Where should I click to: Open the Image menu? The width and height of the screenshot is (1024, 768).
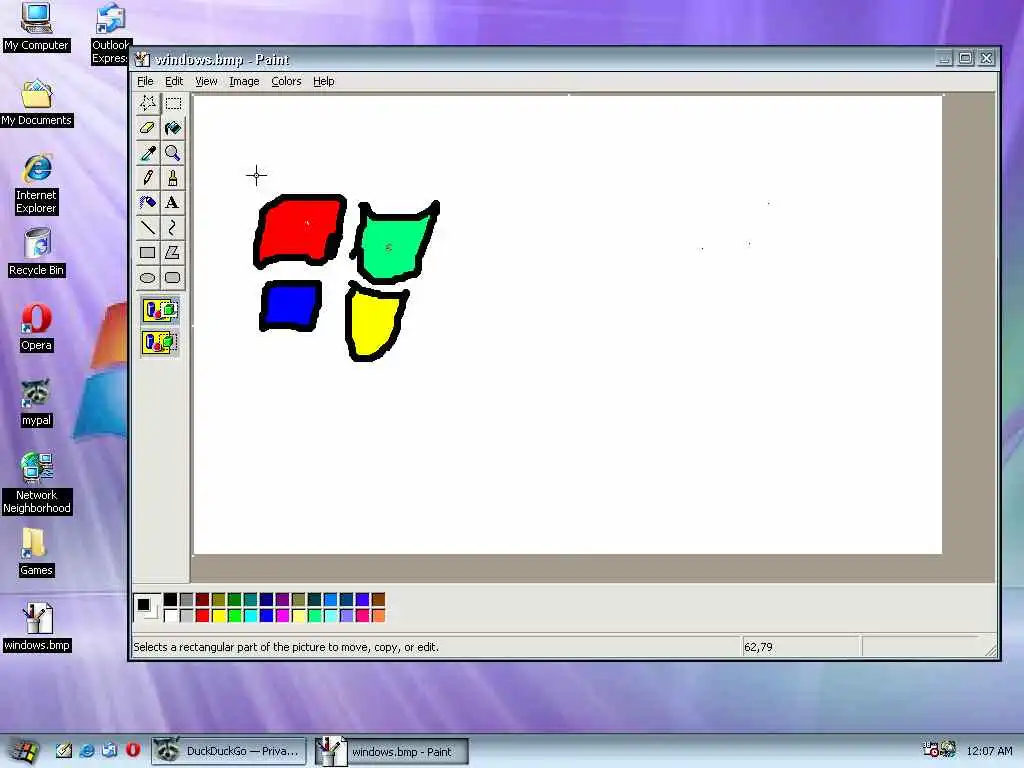pos(244,81)
